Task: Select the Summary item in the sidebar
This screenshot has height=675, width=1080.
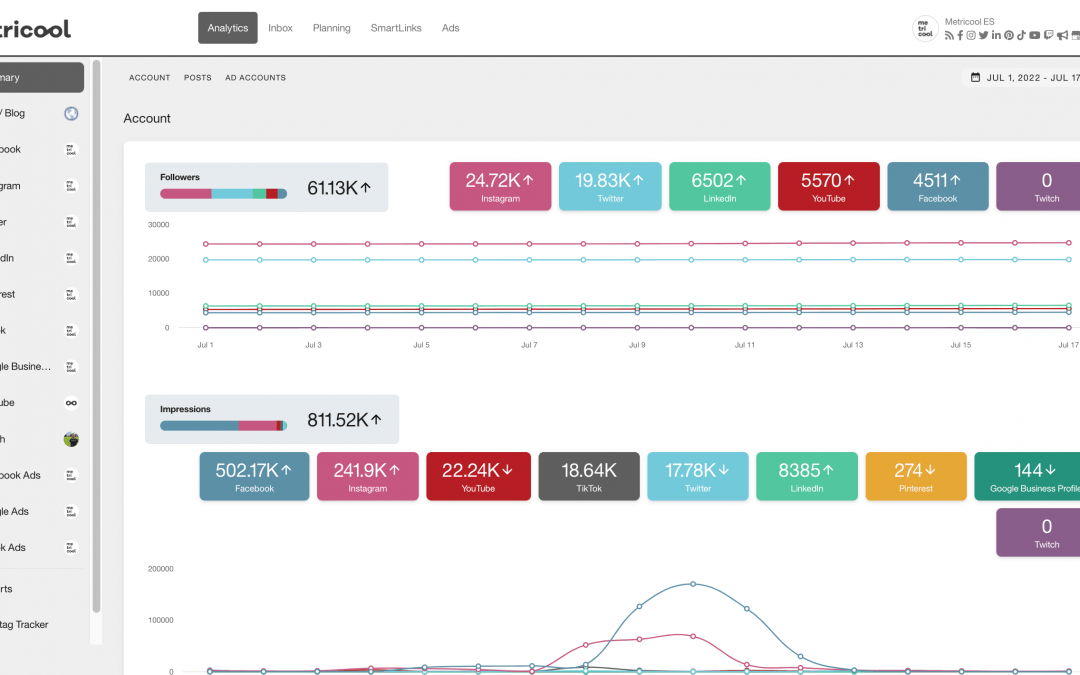Action: [41, 77]
